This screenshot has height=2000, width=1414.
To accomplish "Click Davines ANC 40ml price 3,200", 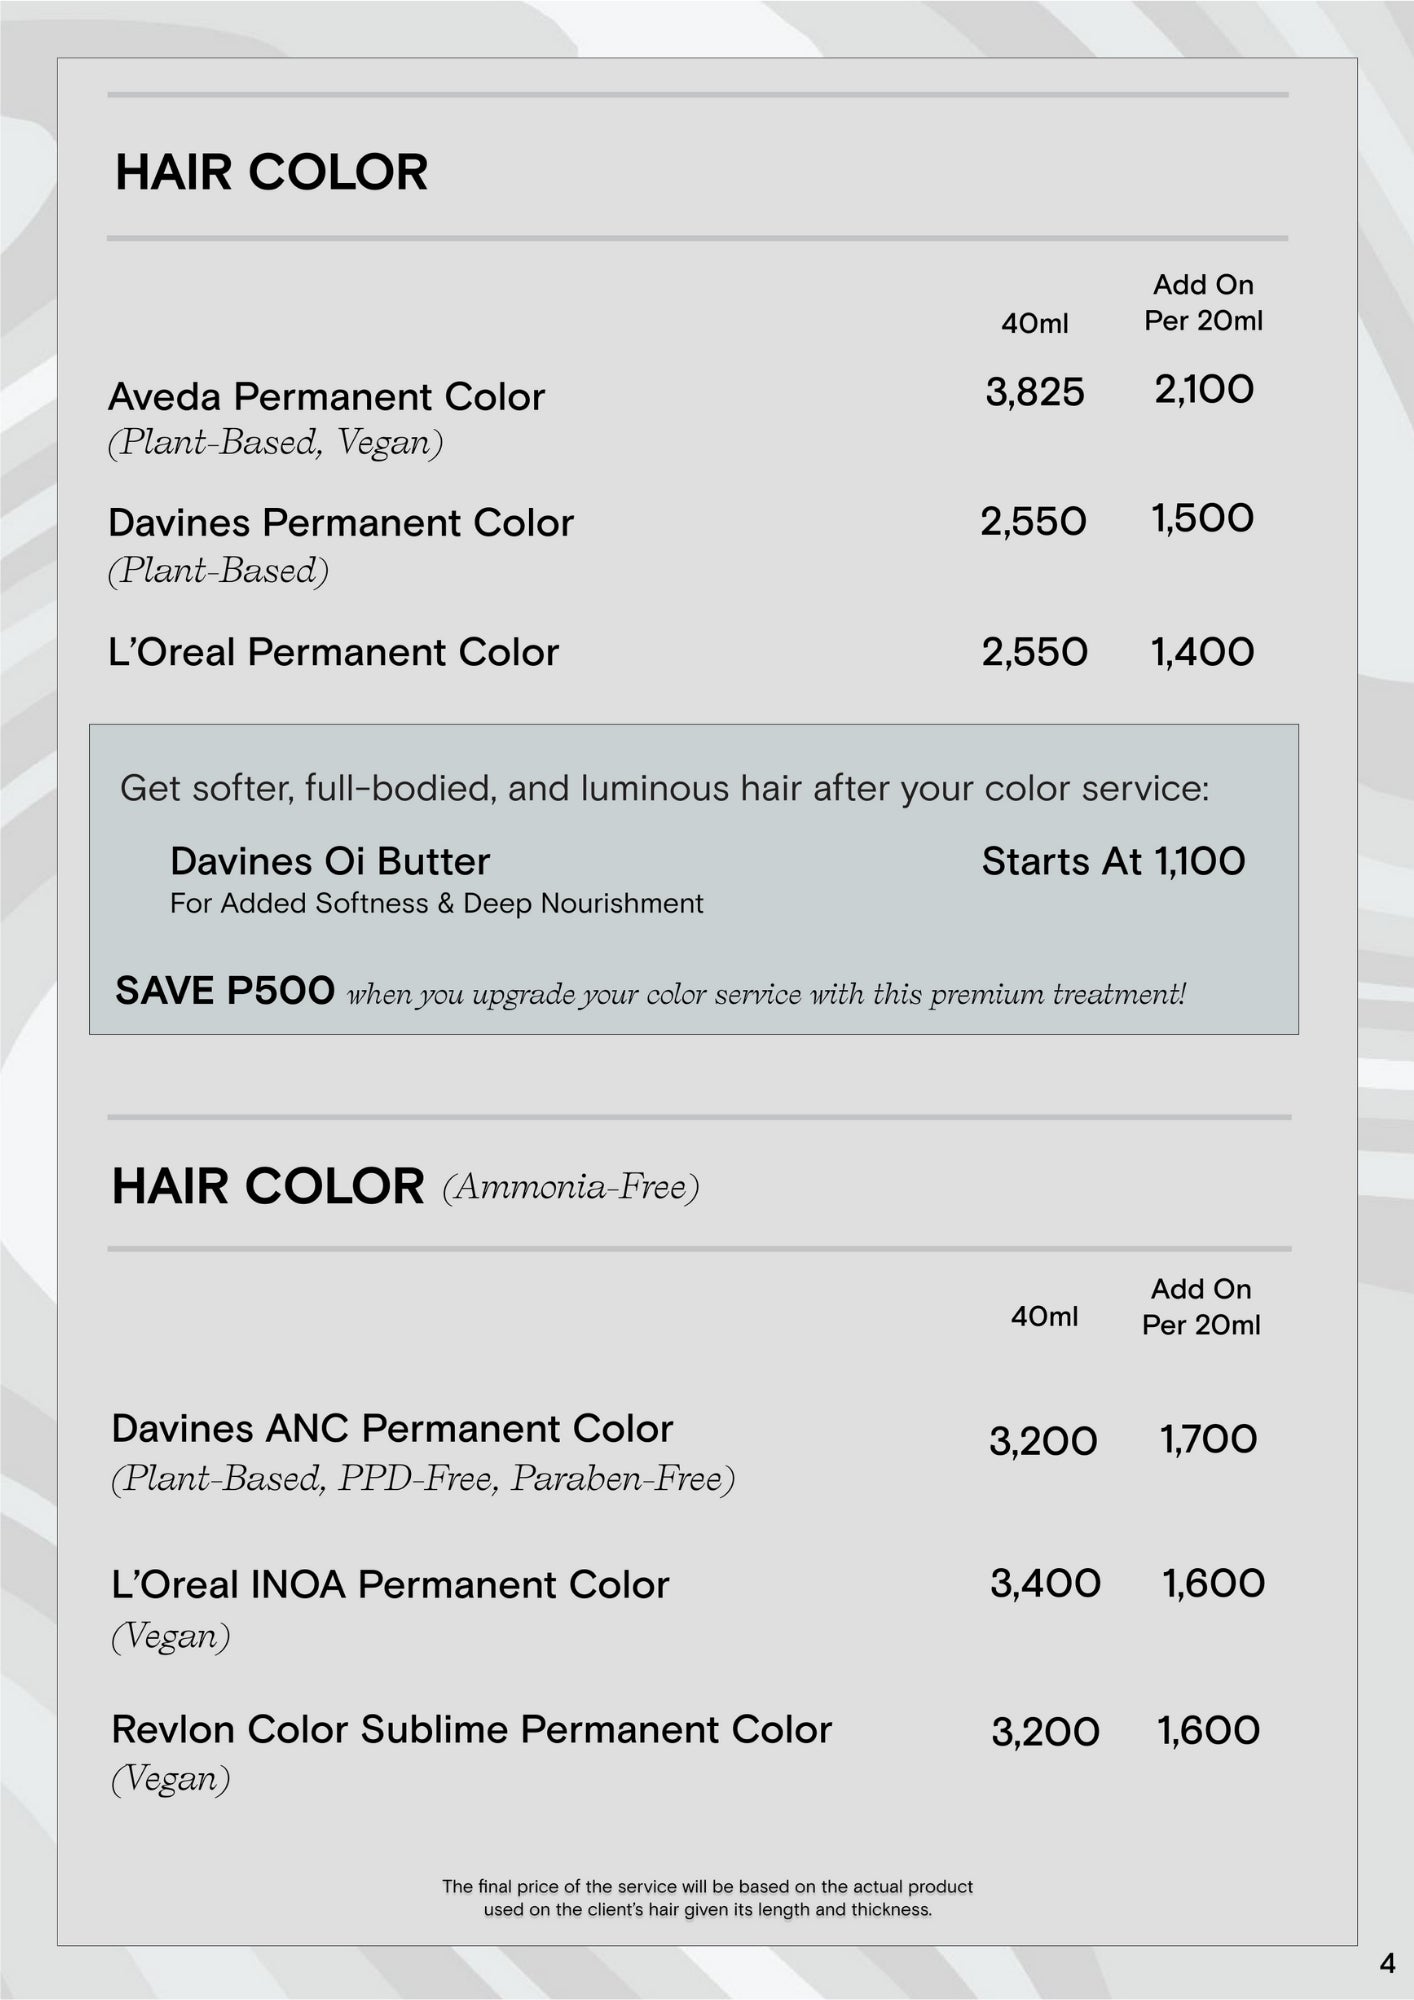I will [x=1043, y=1441].
